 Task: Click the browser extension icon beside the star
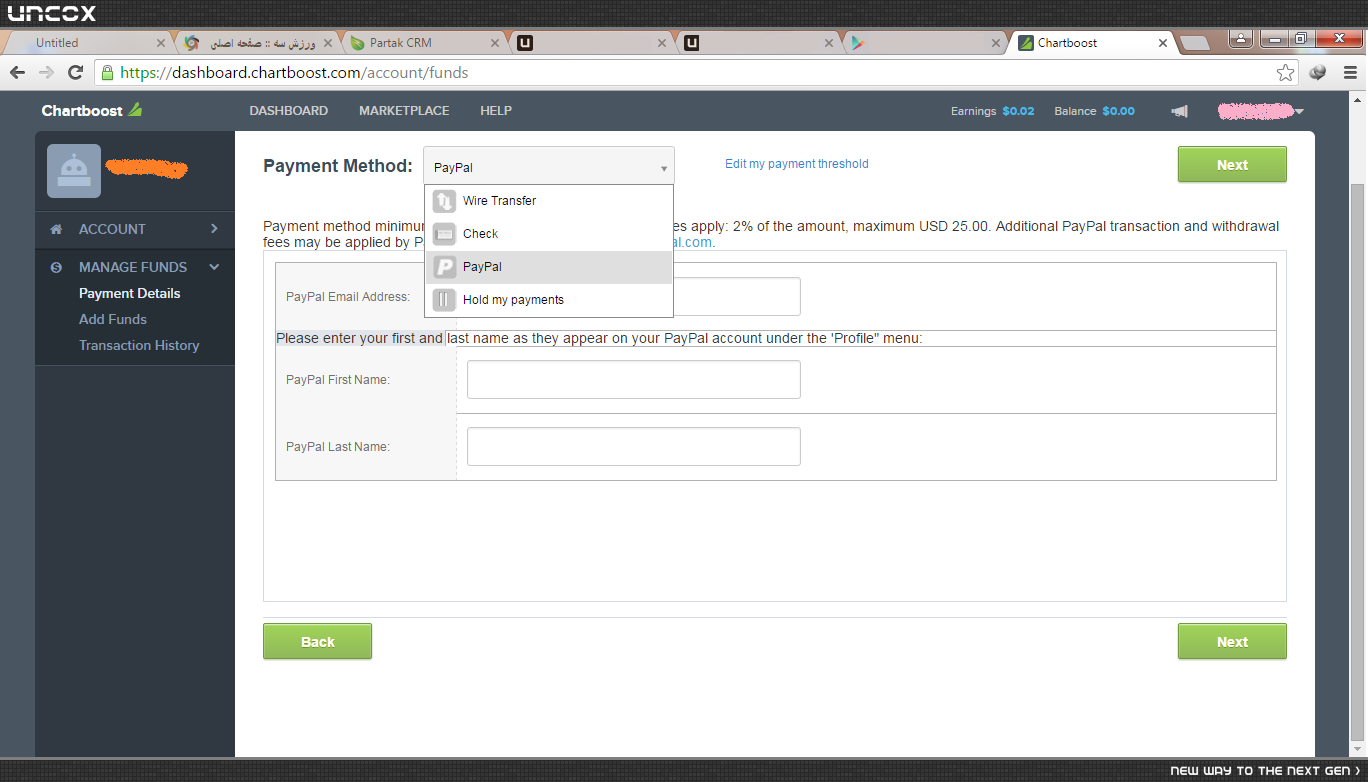(x=1318, y=72)
